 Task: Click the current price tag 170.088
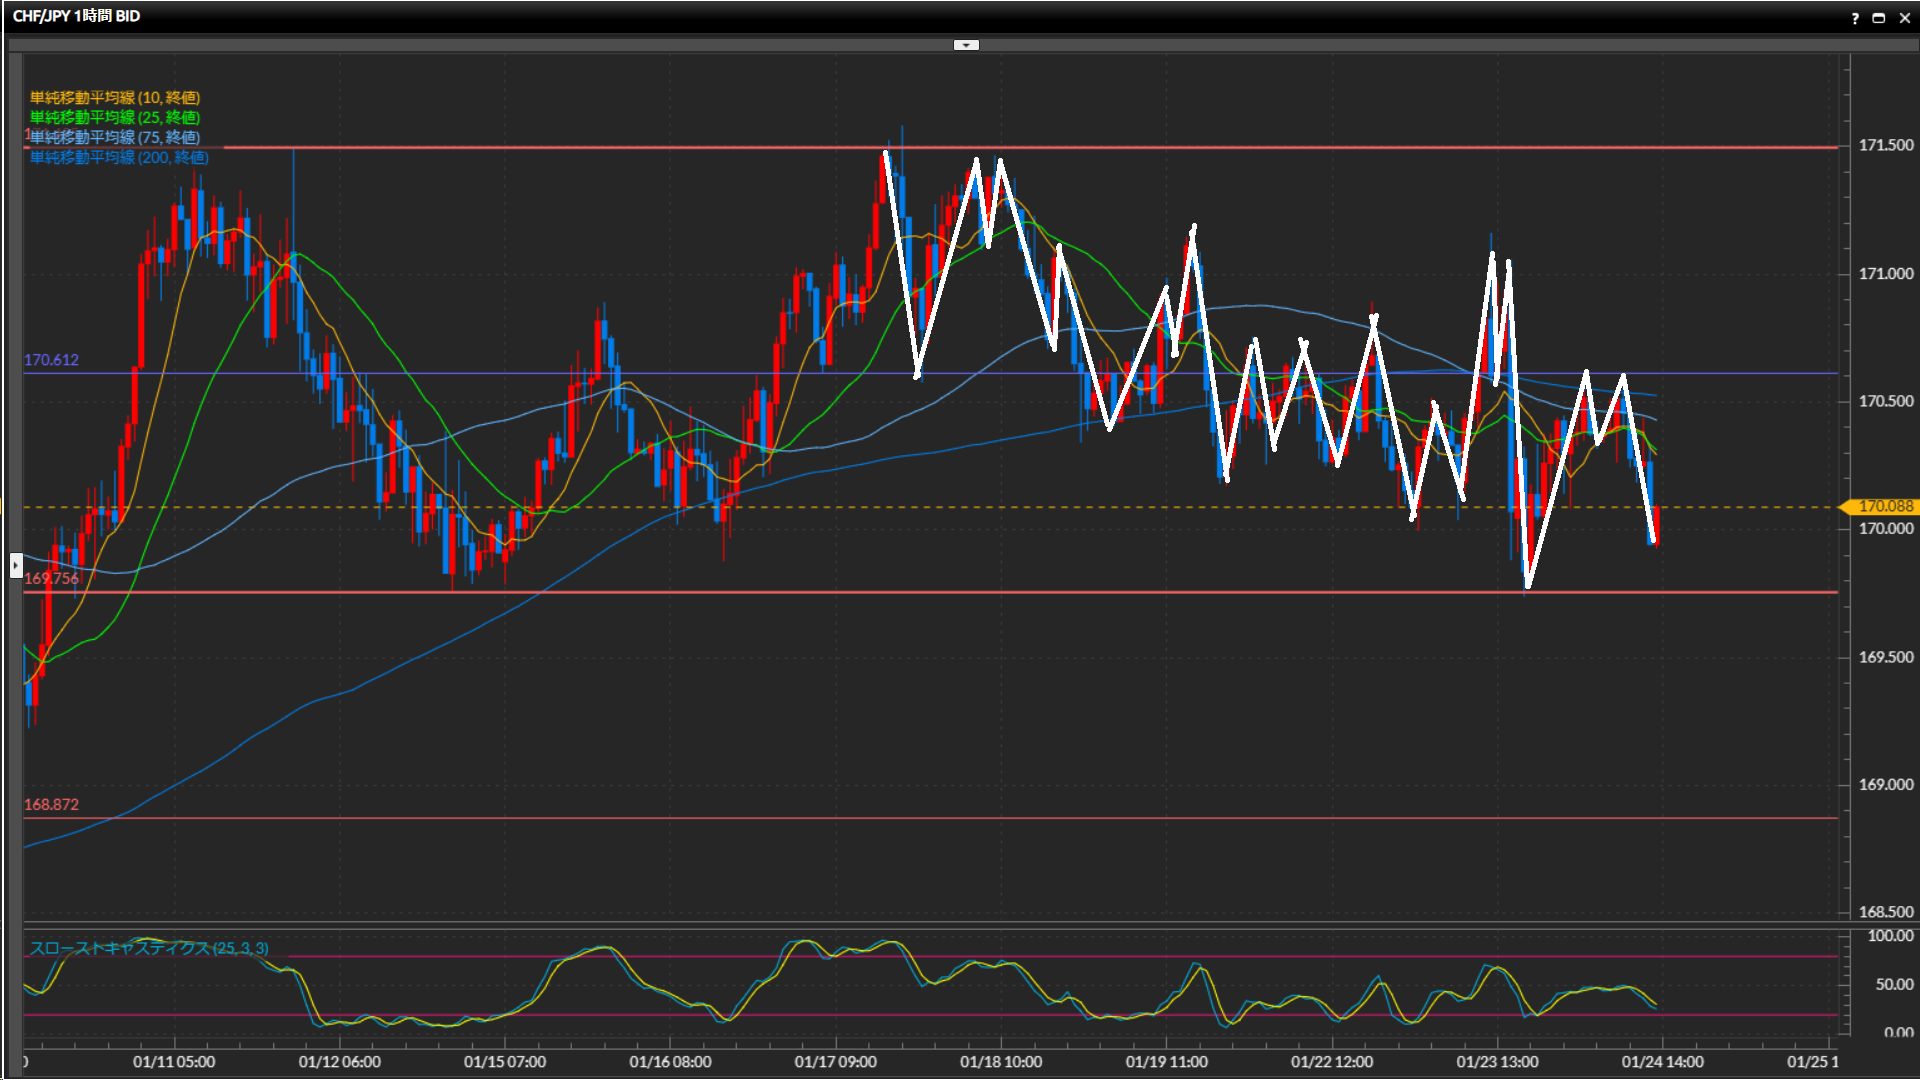(1884, 506)
